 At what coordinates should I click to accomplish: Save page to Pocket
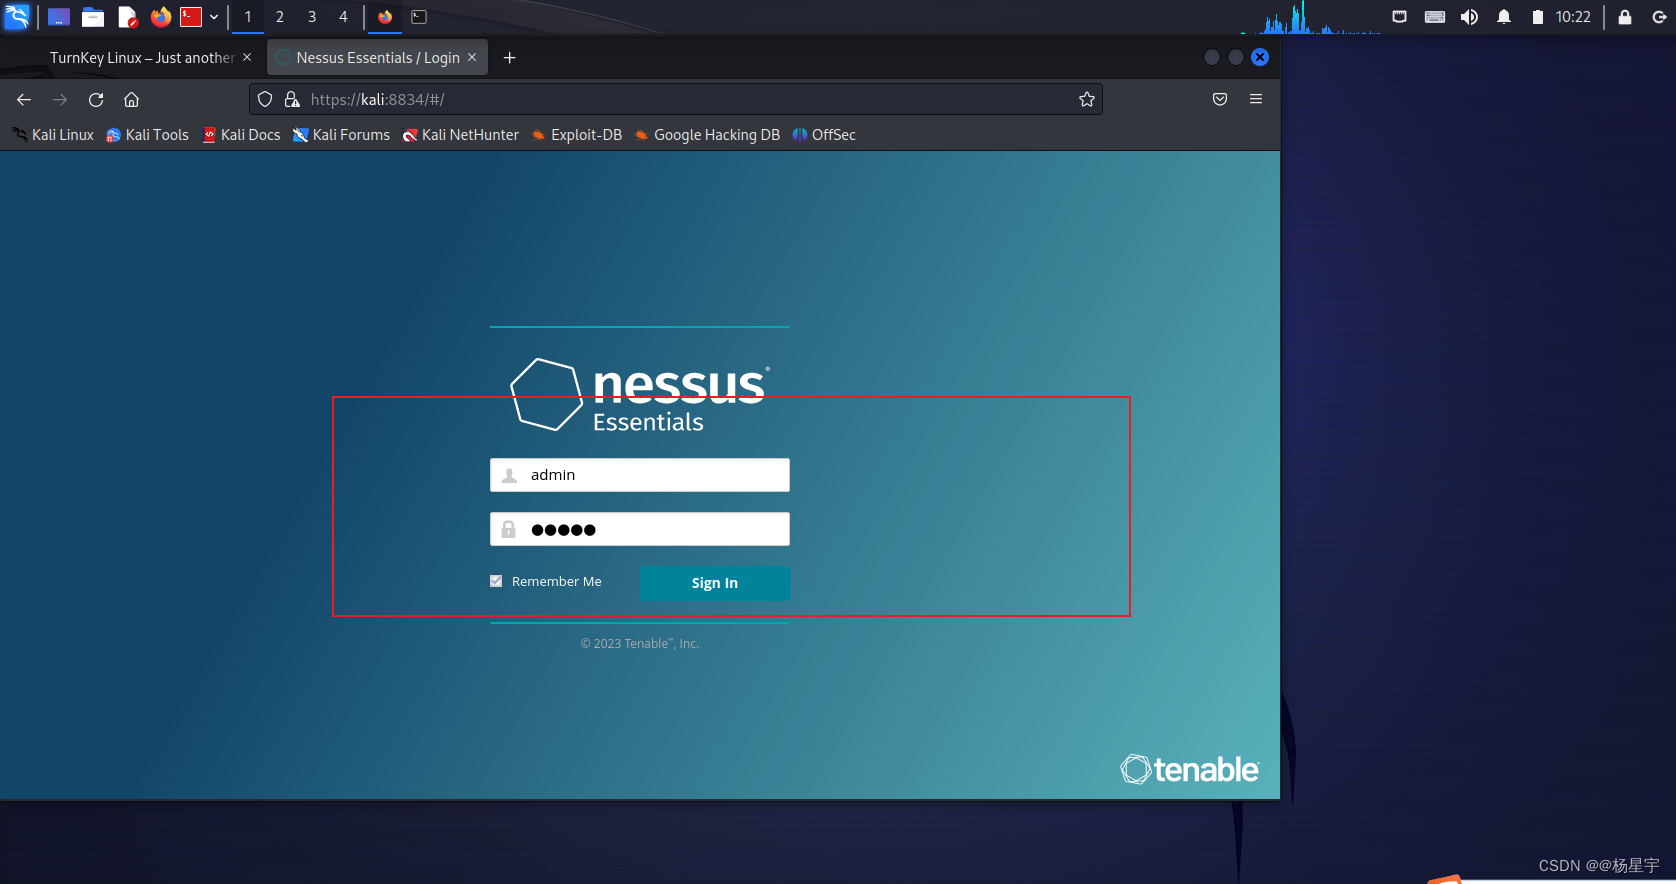click(x=1220, y=99)
